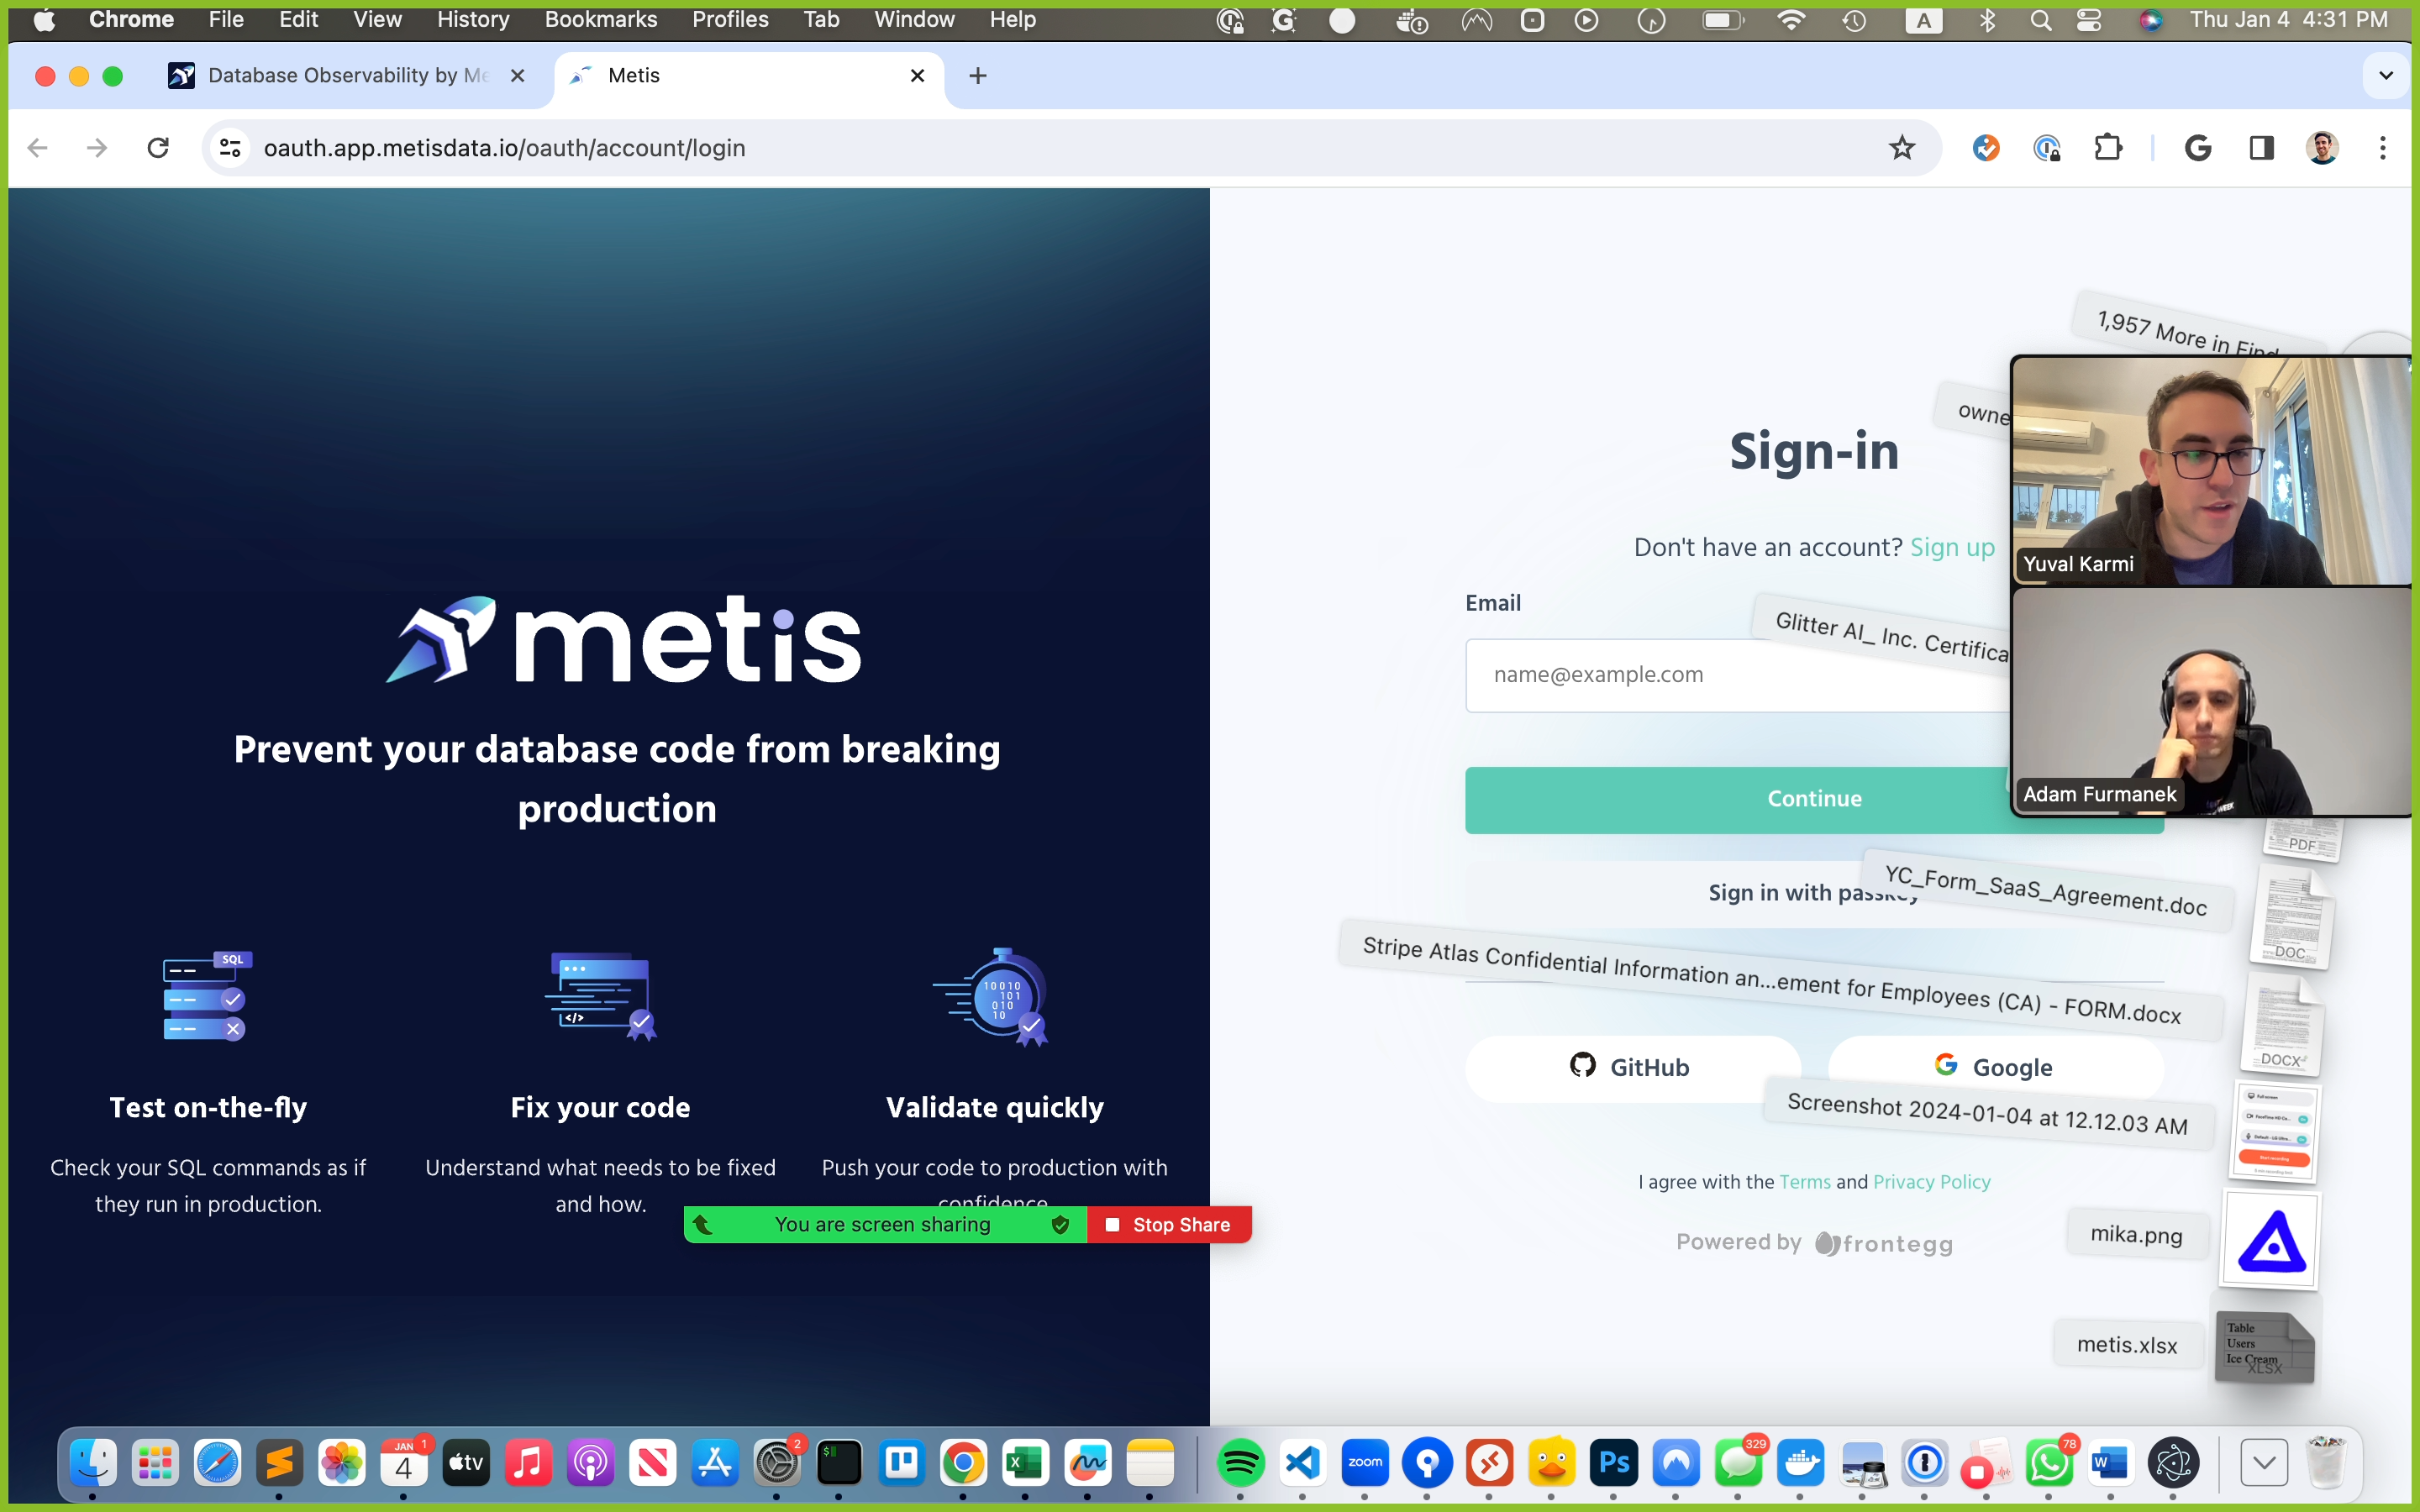Open Excel from the Dock
Screen dimensions: 2420x1512
tap(1025, 1464)
